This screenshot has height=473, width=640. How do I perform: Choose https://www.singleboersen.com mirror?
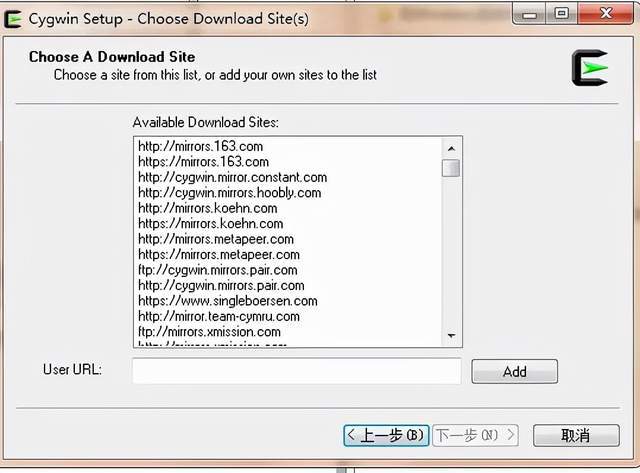pos(228,301)
